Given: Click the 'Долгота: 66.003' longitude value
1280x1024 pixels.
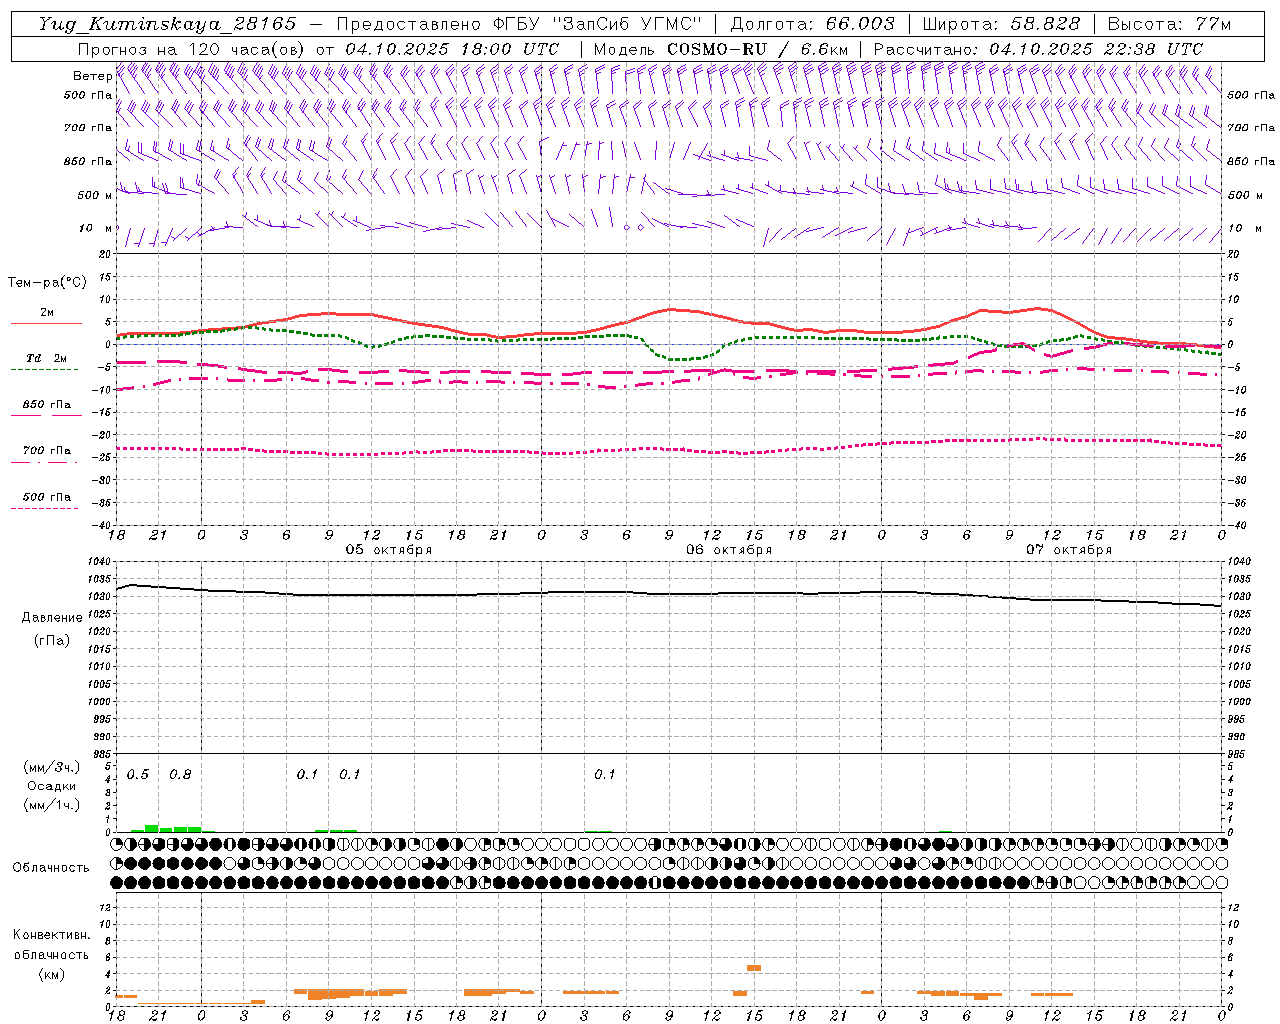Looking at the screenshot, I should click(x=813, y=24).
